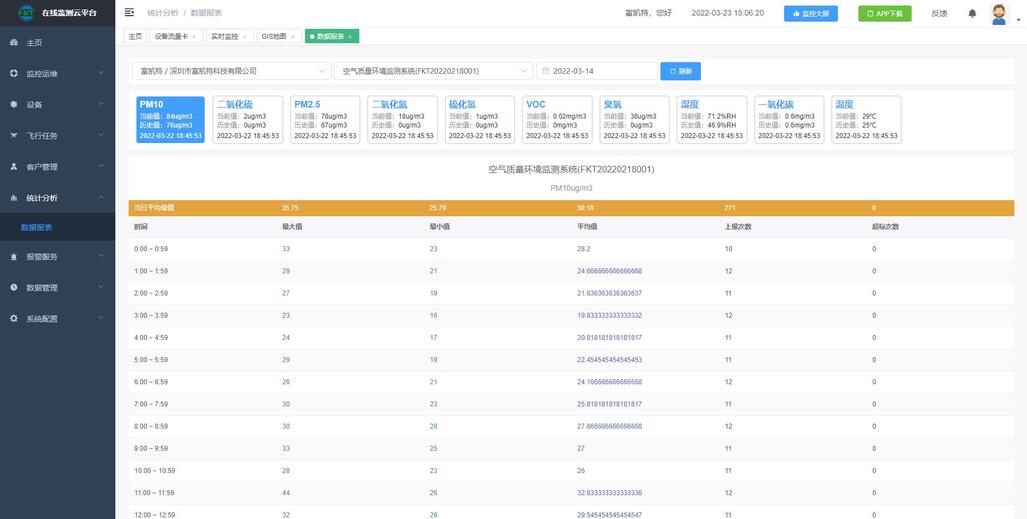
Task: Select the VOC metric card
Action: [x=557, y=120]
